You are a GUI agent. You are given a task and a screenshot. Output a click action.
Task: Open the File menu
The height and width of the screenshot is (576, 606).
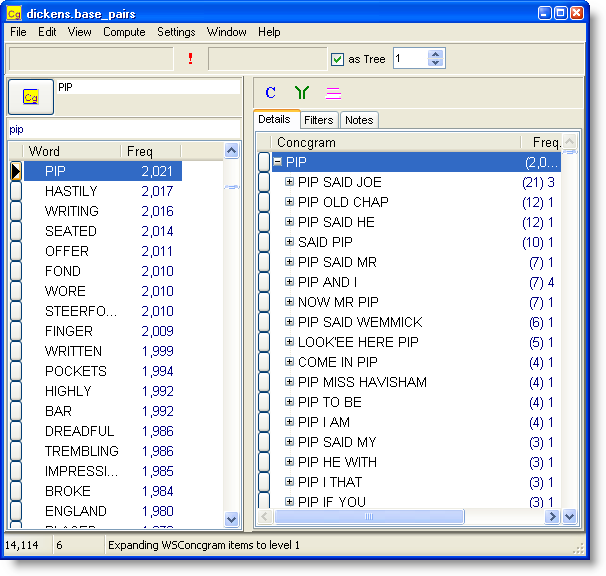pyautogui.click(x=18, y=32)
